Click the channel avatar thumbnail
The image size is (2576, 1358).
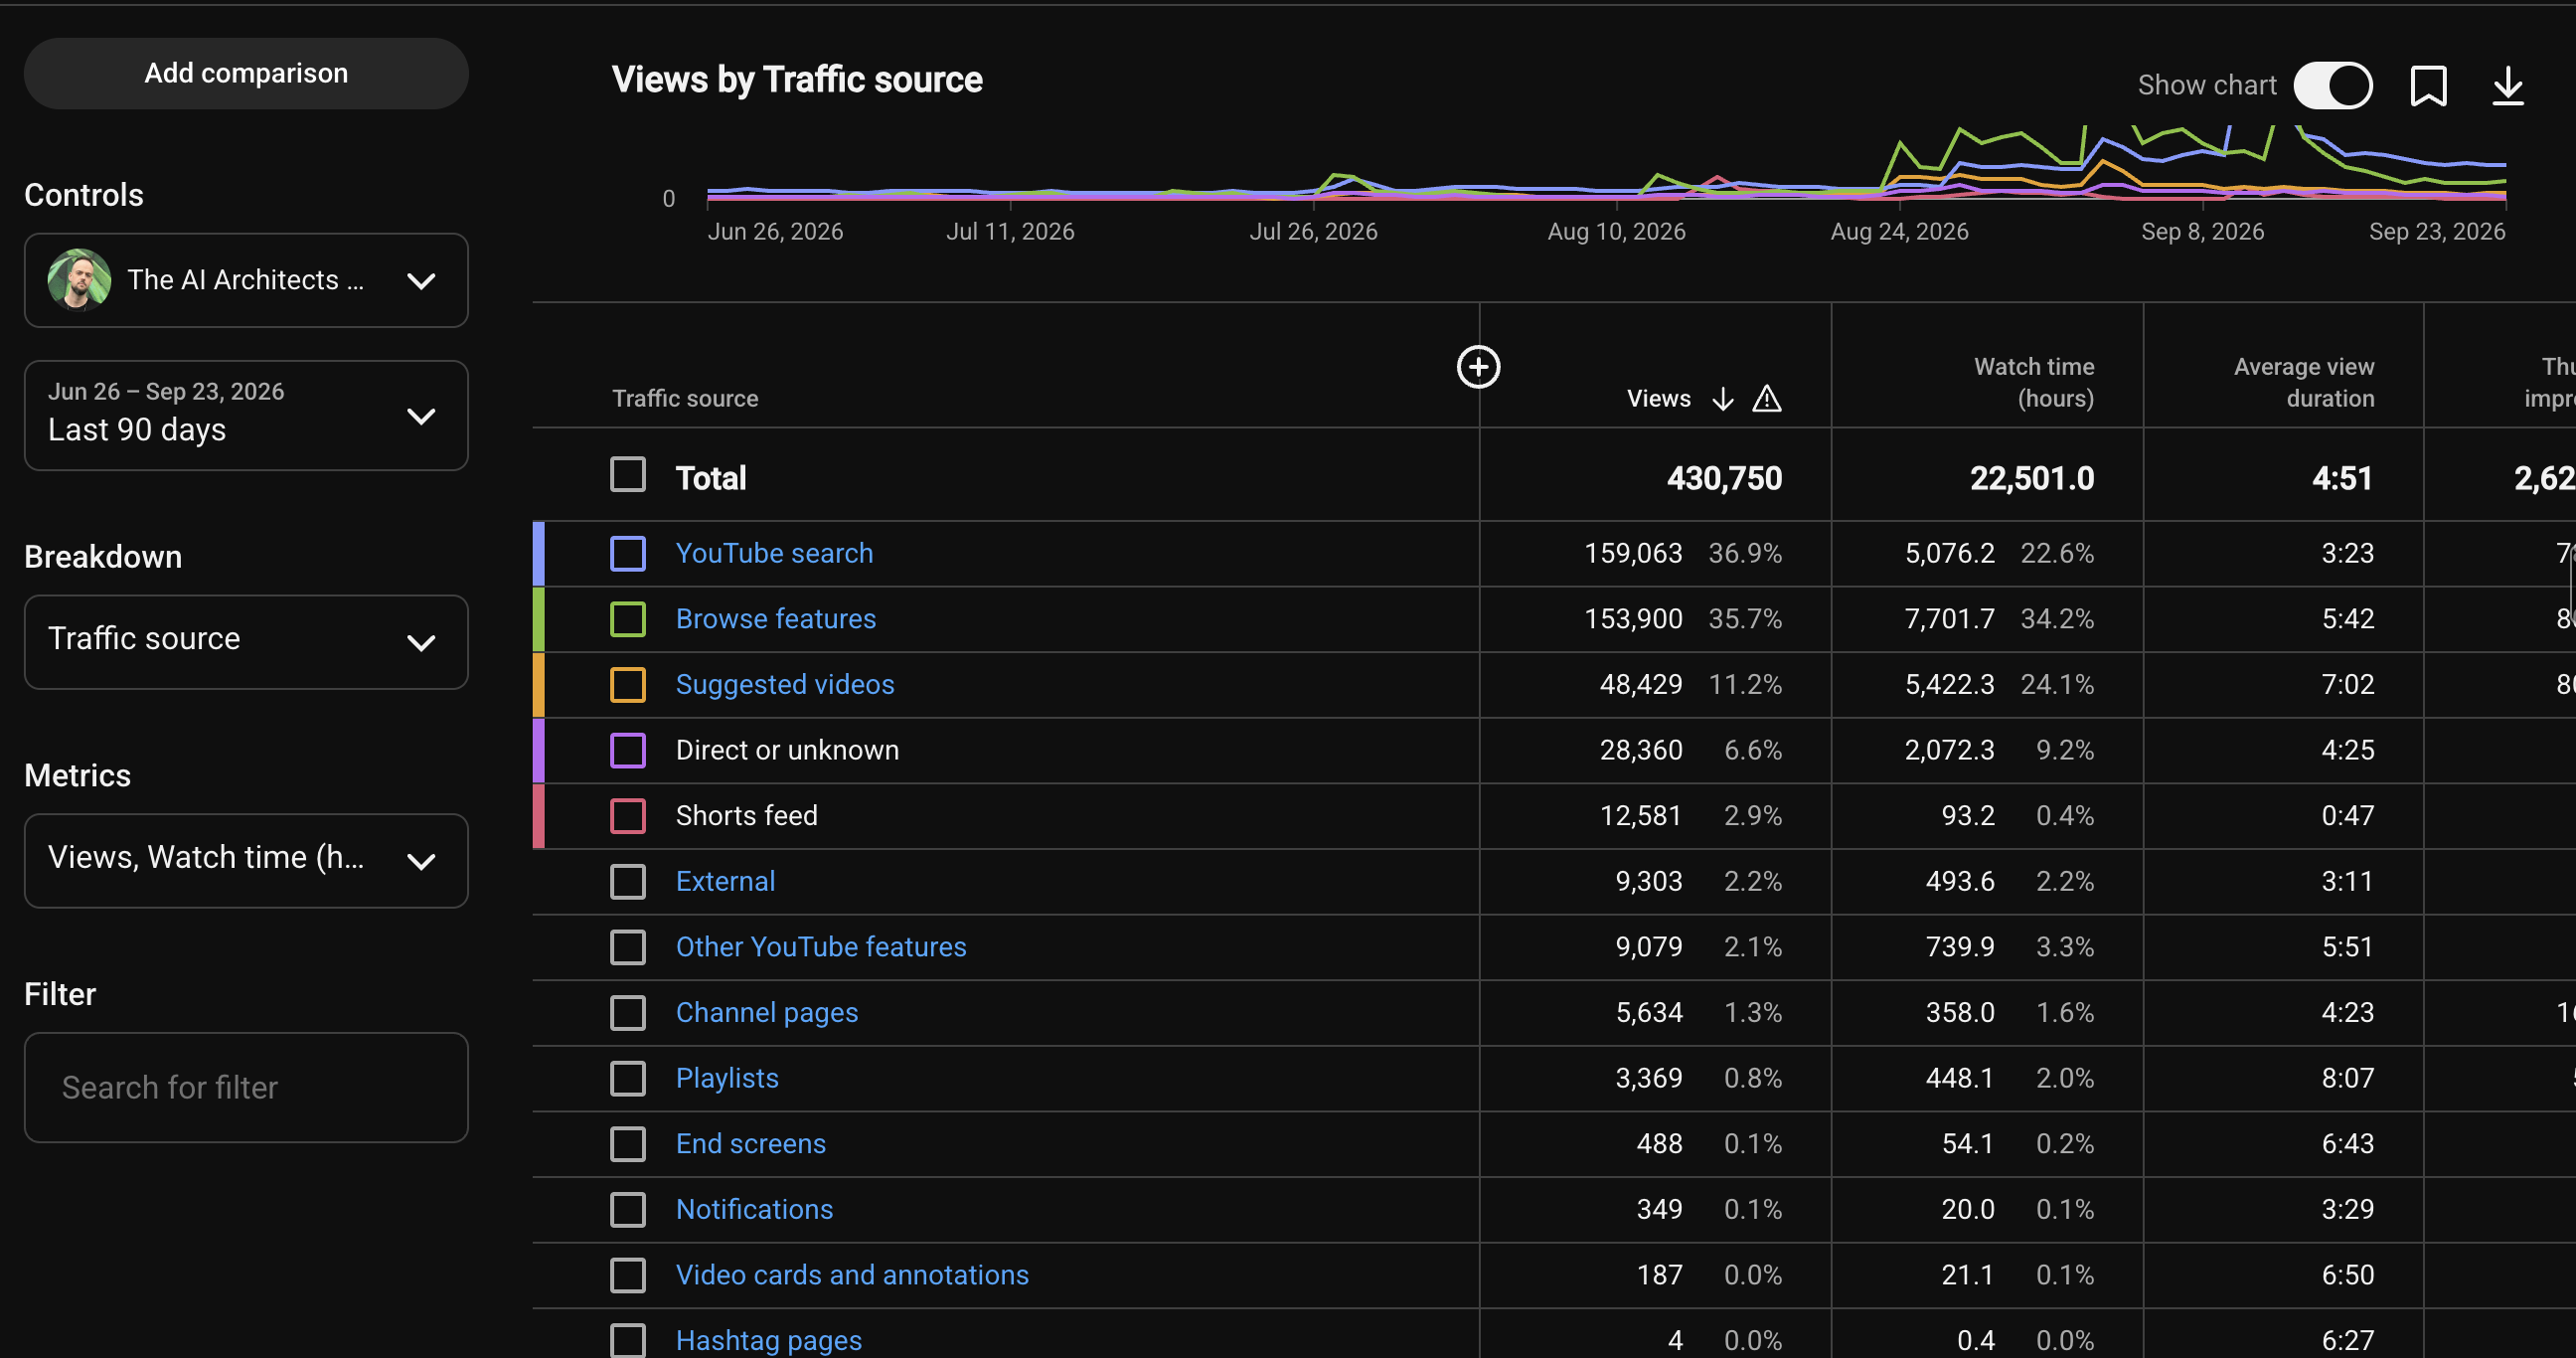click(x=79, y=279)
